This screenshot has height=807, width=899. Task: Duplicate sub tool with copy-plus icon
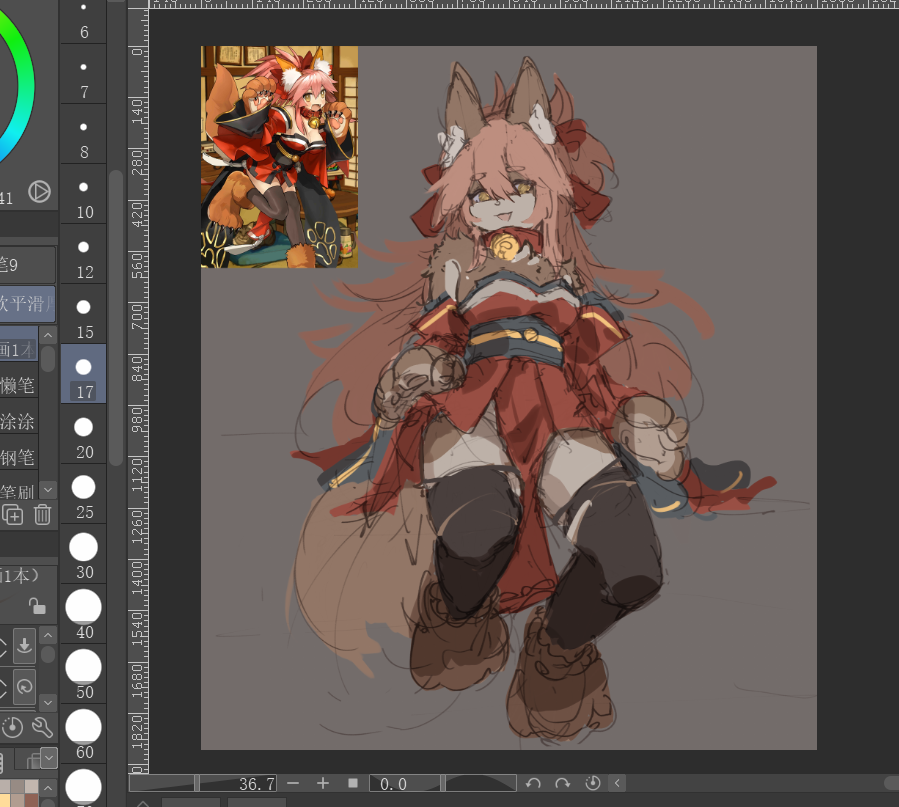coord(13,515)
